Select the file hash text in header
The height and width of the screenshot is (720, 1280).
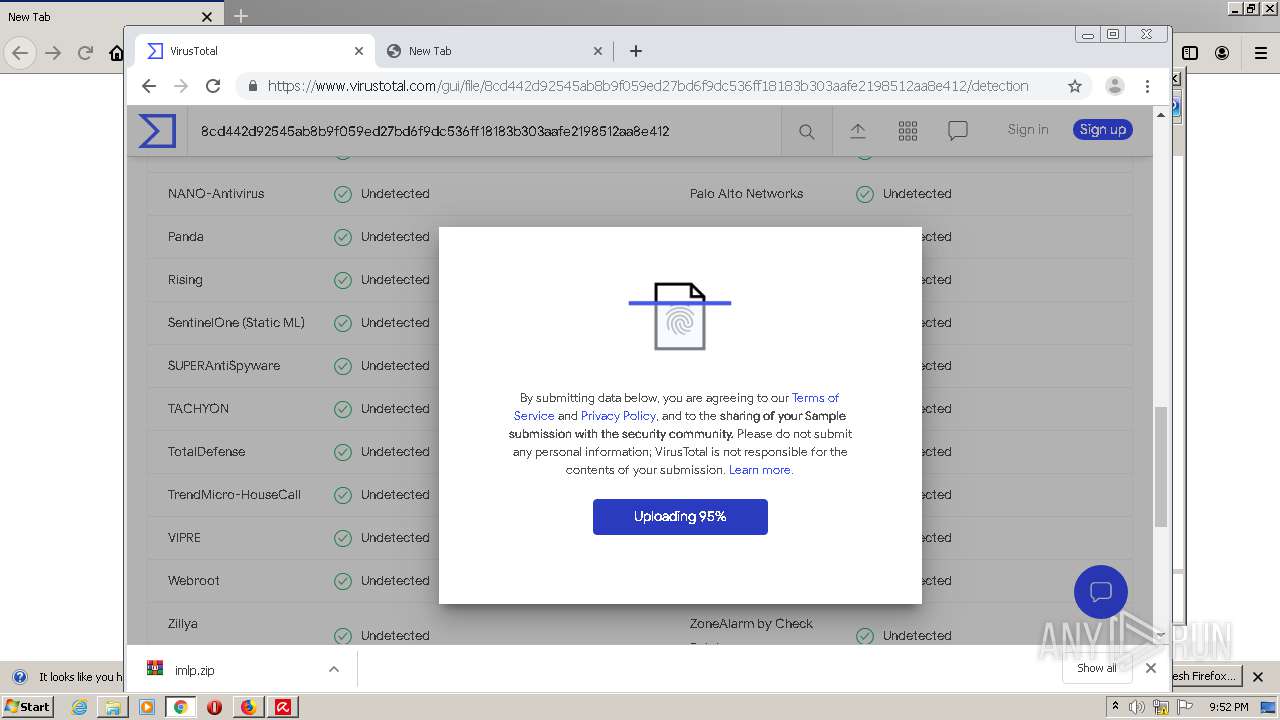(x=435, y=131)
